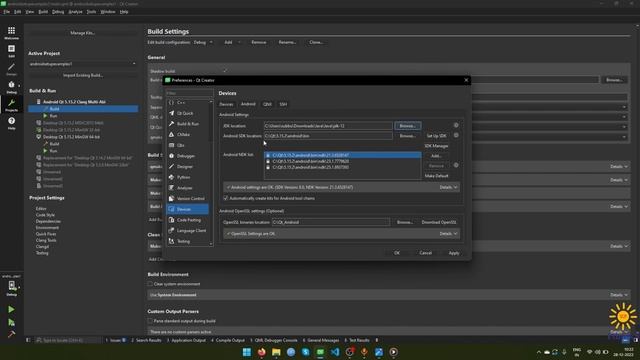Open Testing preferences category
Screen dimensions: 640x360
[189, 241]
